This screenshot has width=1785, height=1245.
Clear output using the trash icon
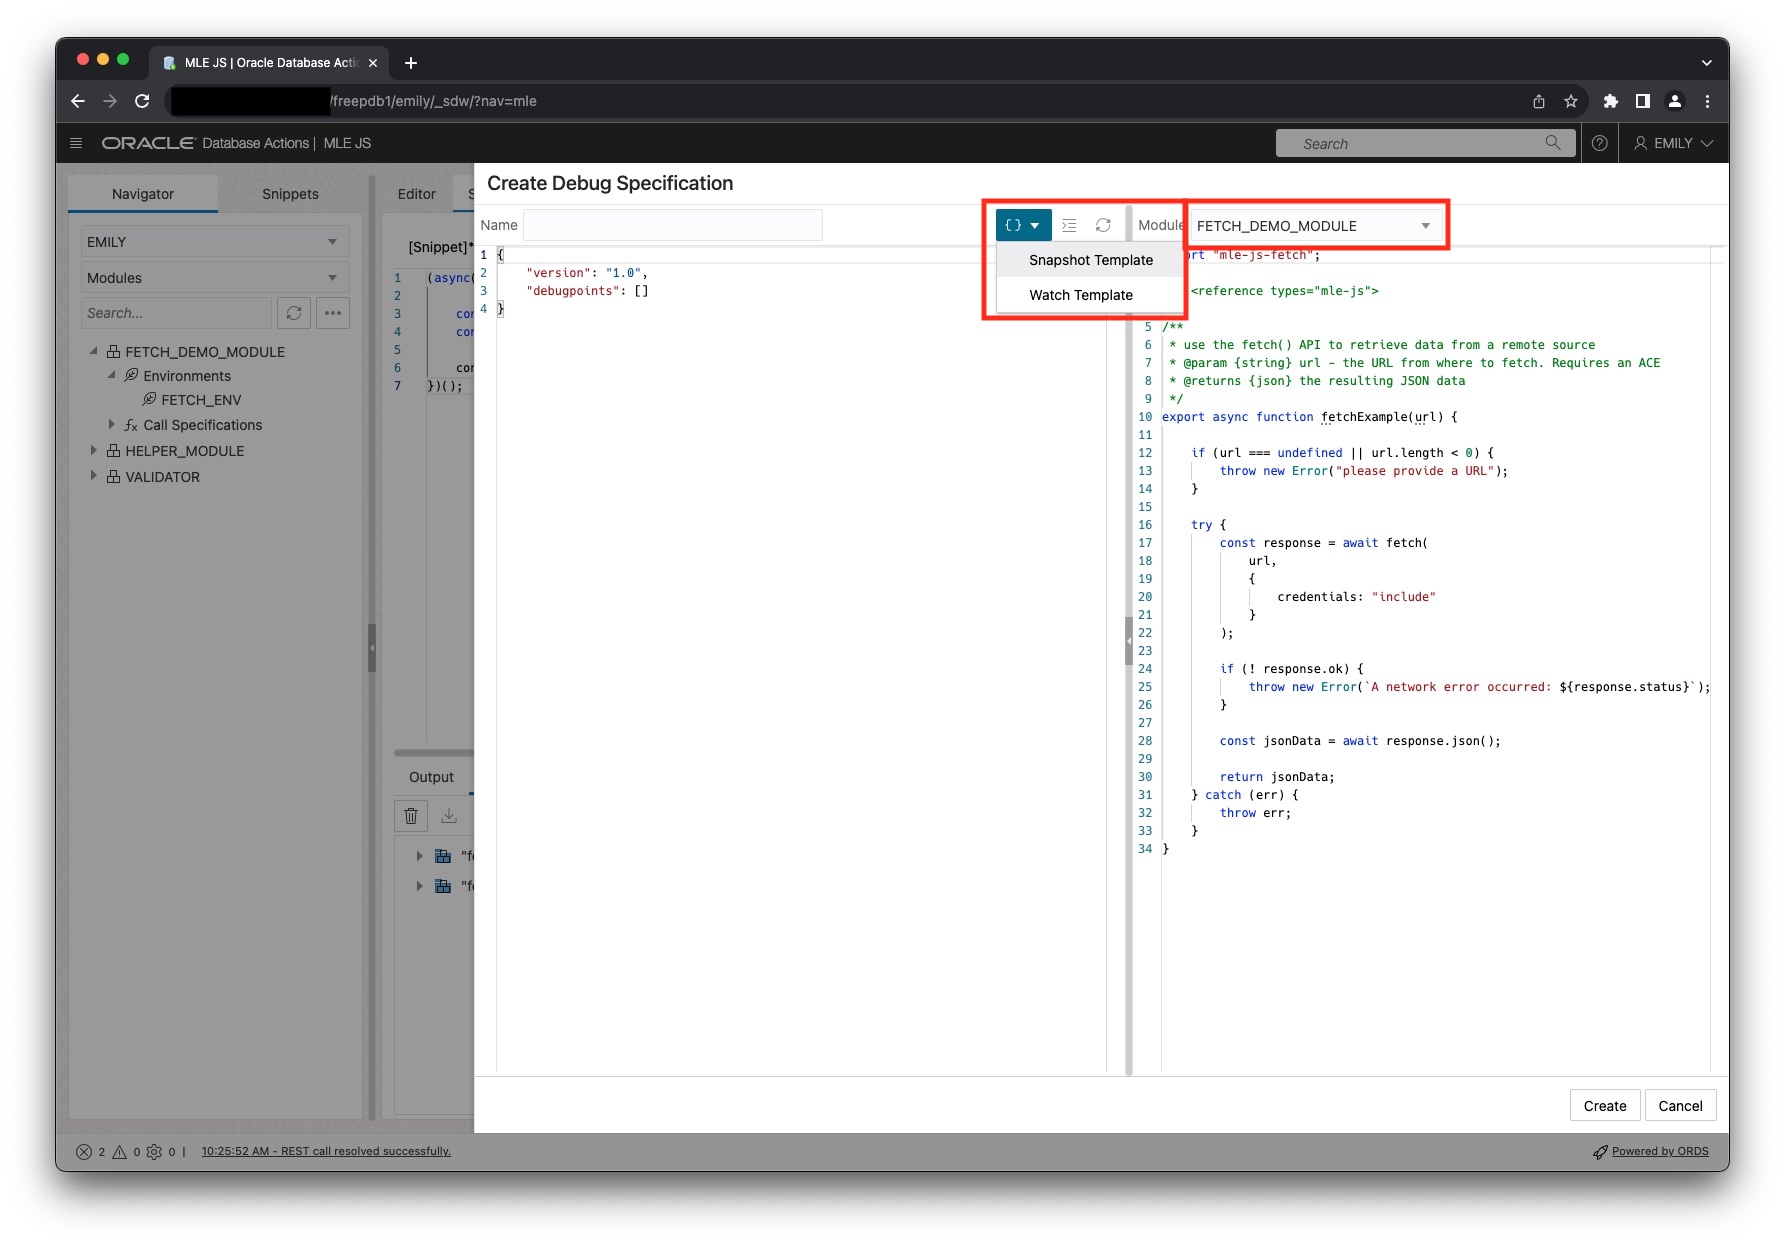(410, 816)
